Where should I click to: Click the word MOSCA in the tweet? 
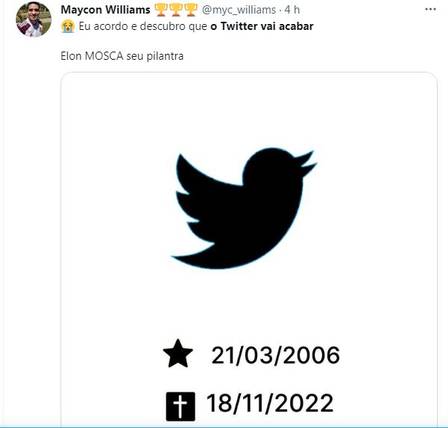[x=104, y=56]
